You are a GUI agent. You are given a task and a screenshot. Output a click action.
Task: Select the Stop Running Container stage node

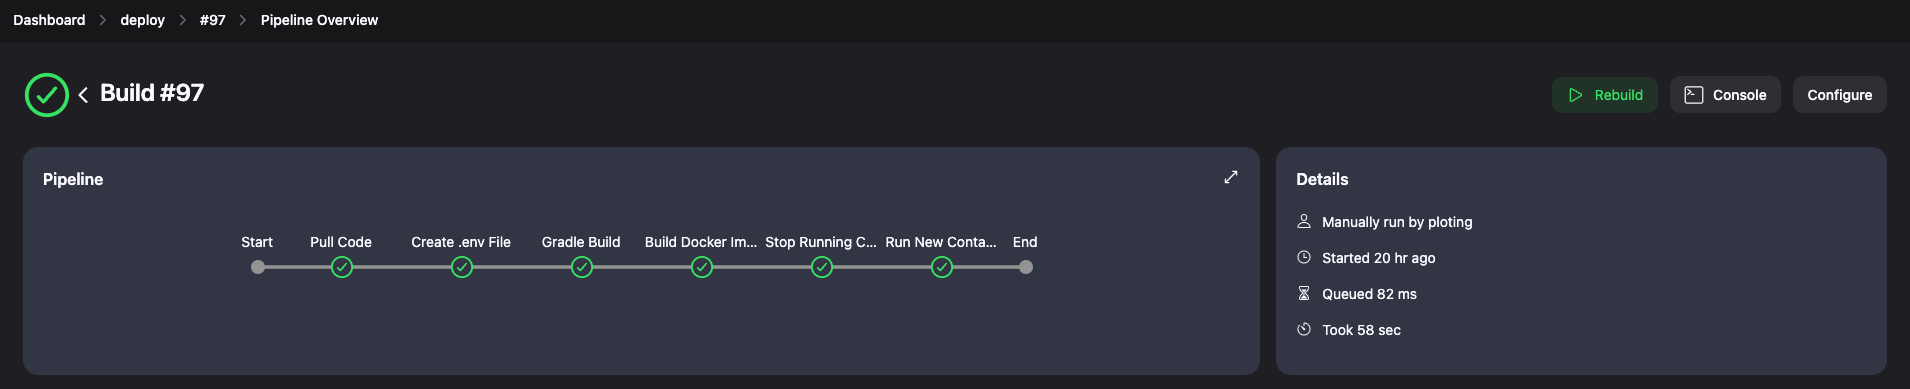(822, 267)
